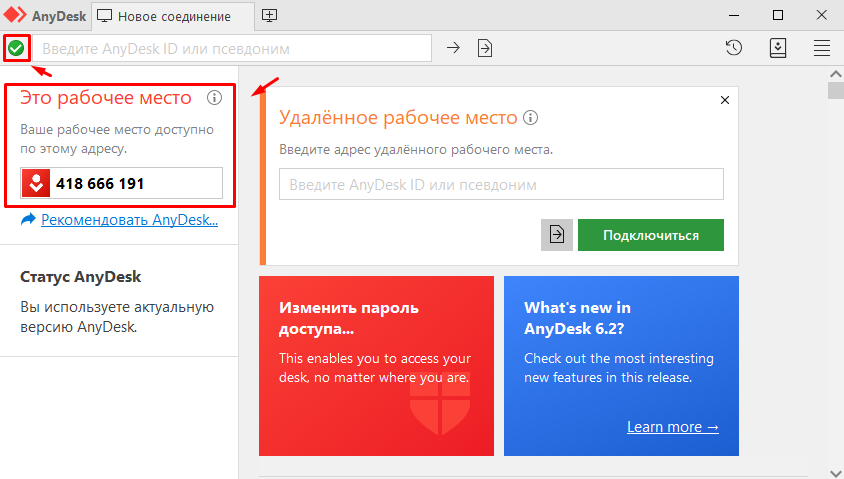Click the vertical scrollbar up arrow
Screen dimensions: 844x479
pos(835,75)
